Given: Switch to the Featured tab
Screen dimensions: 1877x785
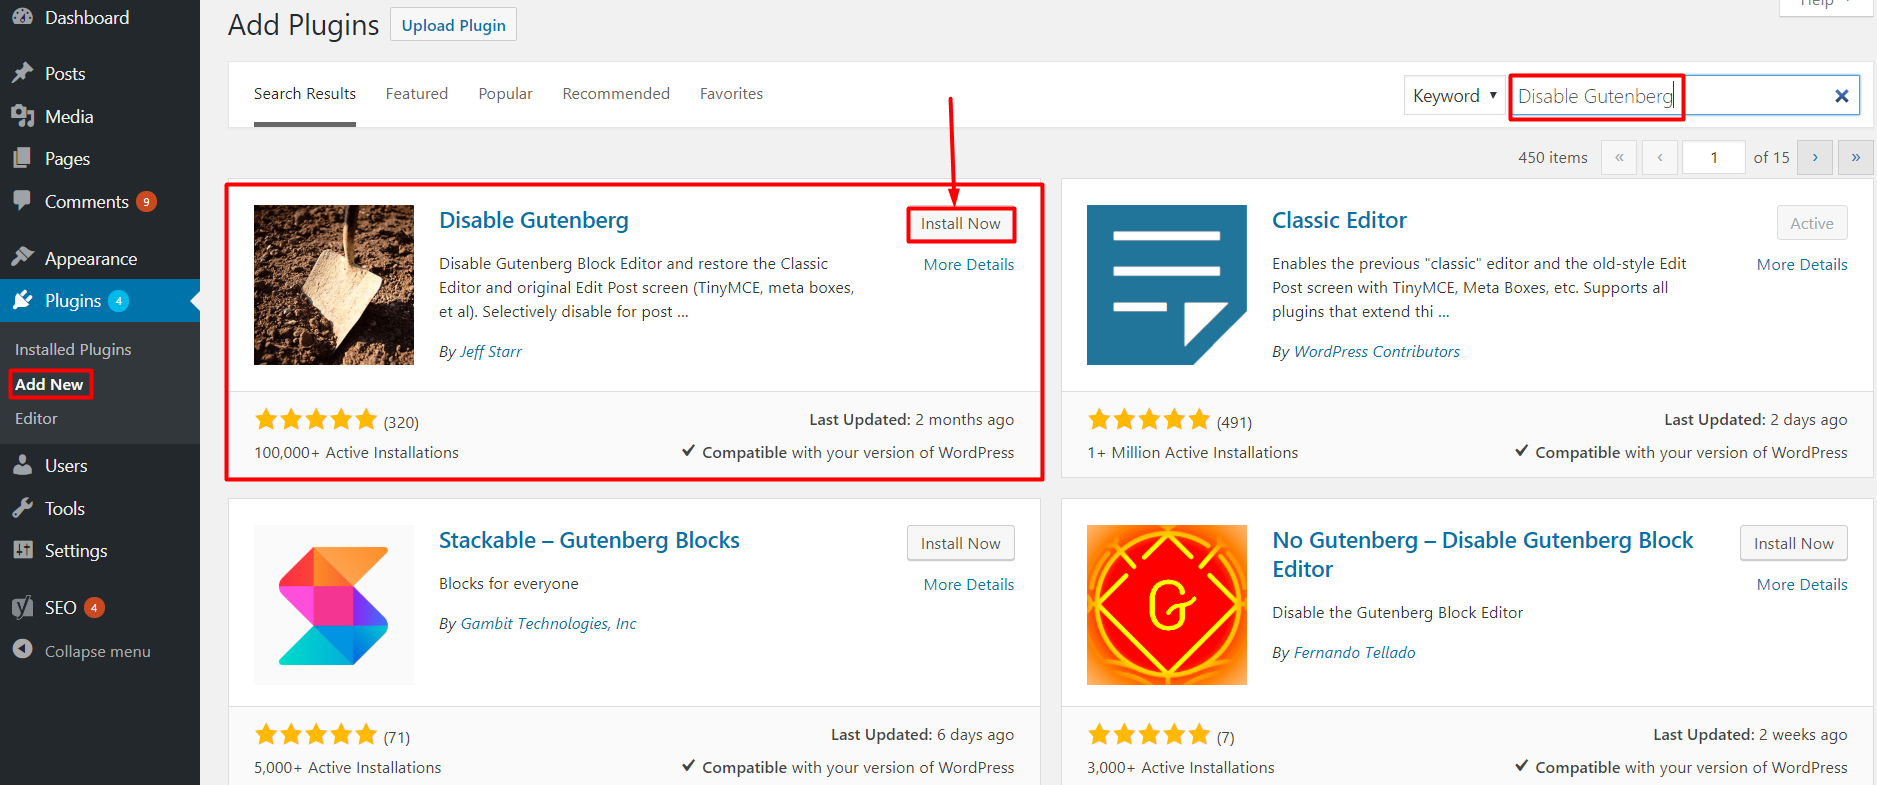Looking at the screenshot, I should click(417, 93).
